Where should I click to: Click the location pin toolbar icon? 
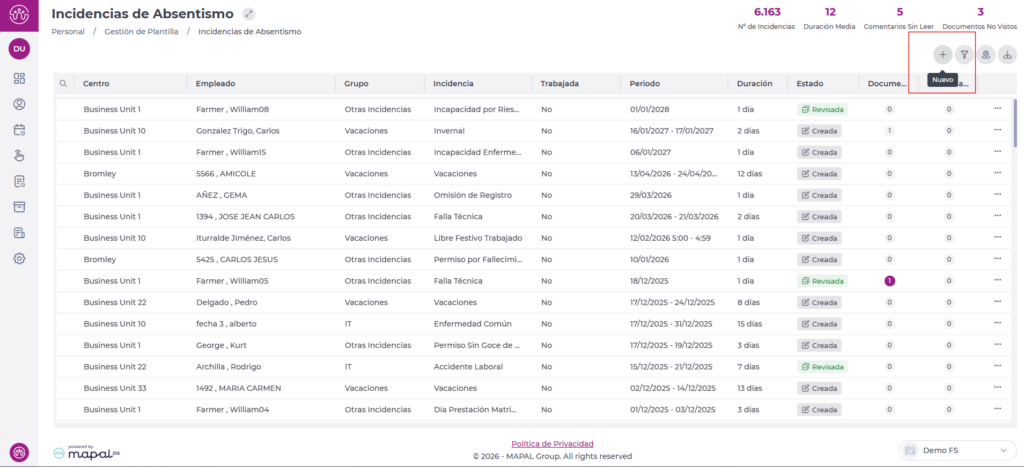(x=986, y=55)
